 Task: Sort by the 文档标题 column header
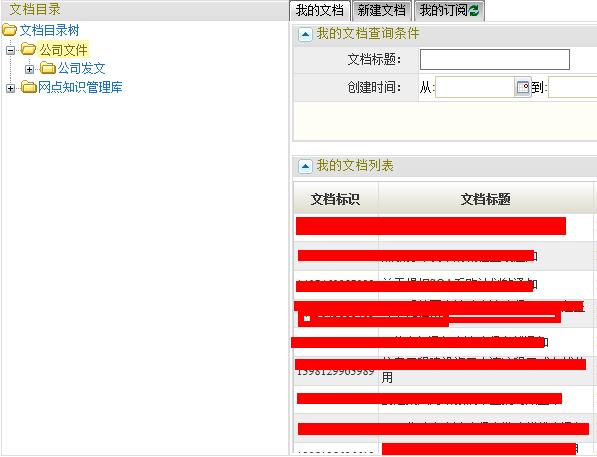[x=485, y=199]
